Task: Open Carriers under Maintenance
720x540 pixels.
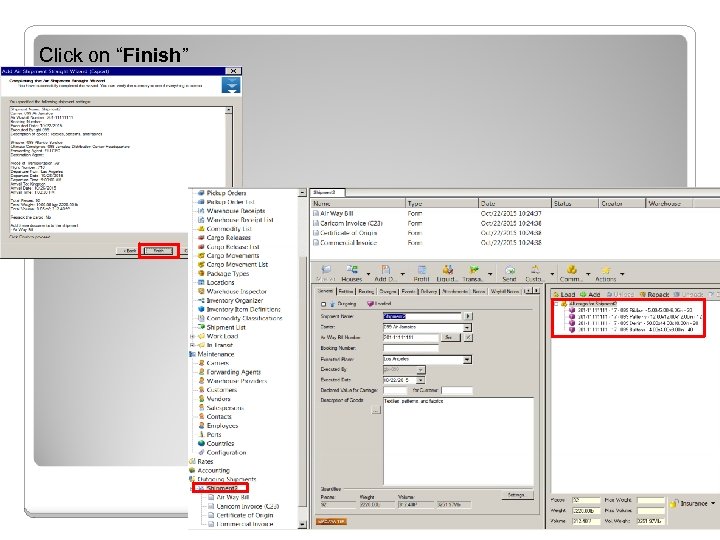Action: point(213,363)
